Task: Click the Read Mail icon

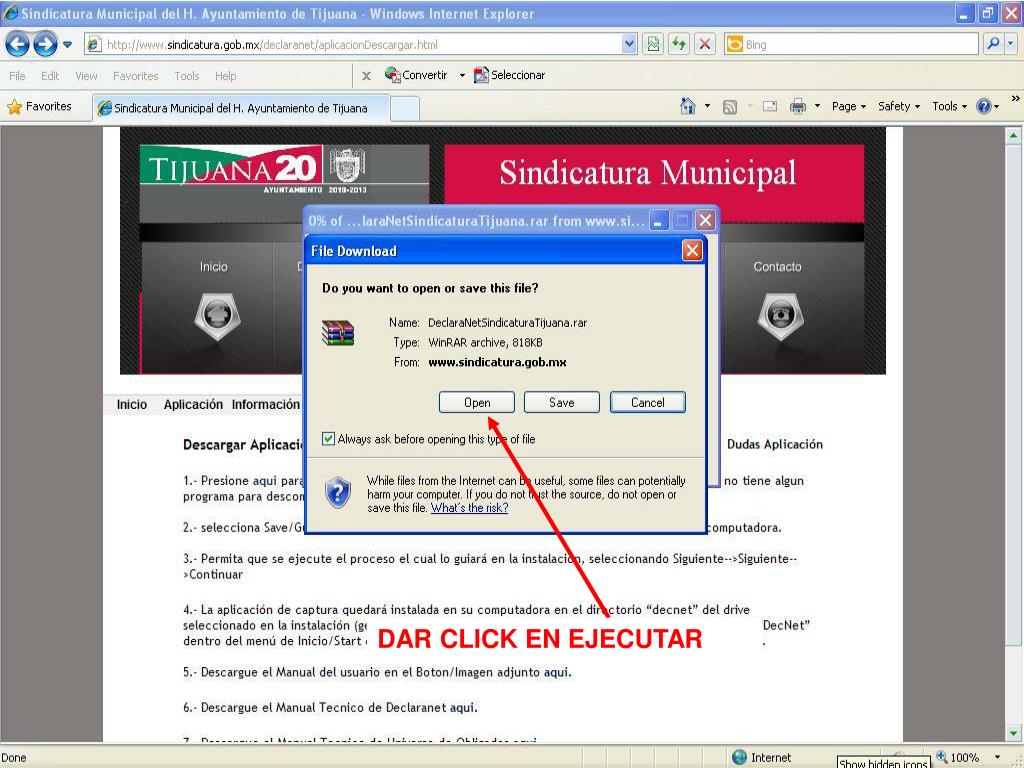Action: [770, 106]
